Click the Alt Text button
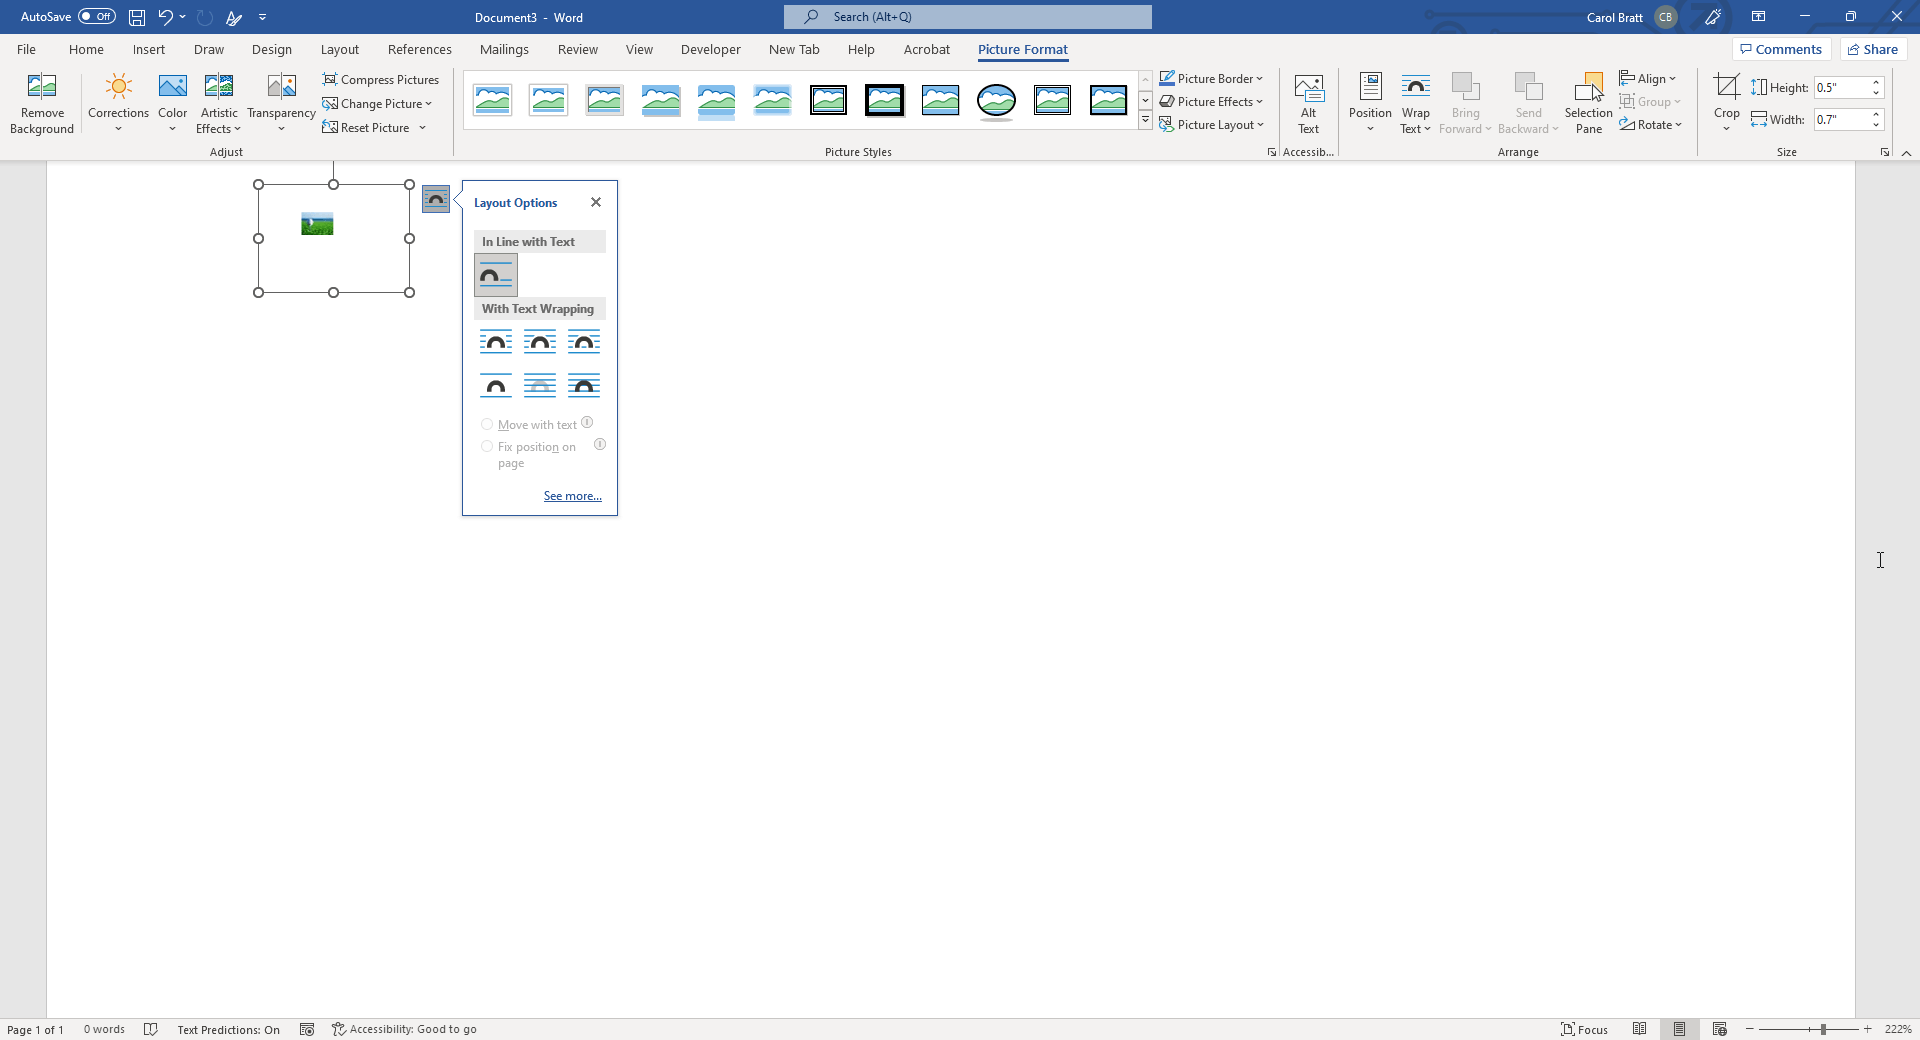1920x1040 pixels. click(x=1308, y=103)
